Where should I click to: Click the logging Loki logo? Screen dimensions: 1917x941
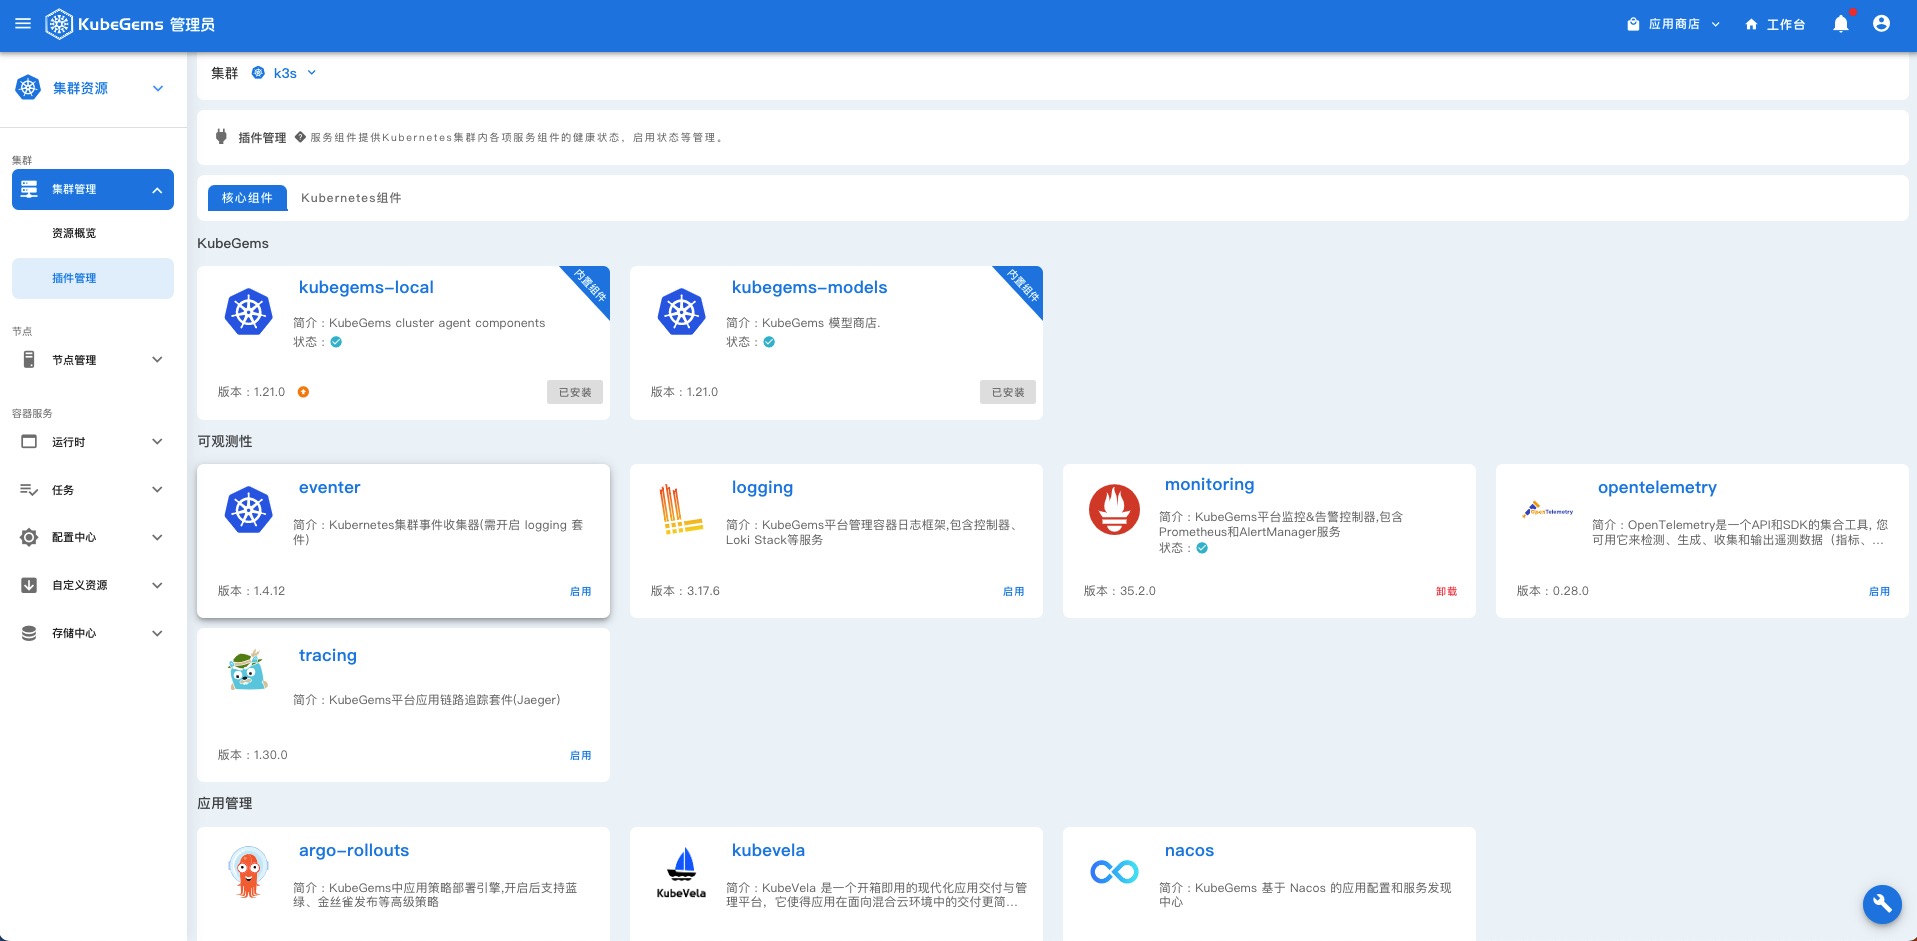(x=681, y=509)
